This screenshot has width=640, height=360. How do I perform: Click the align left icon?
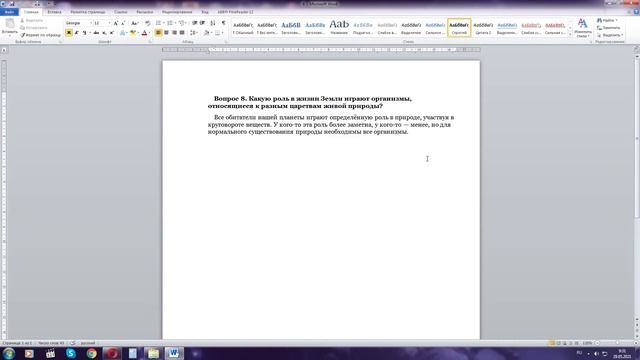[158, 33]
